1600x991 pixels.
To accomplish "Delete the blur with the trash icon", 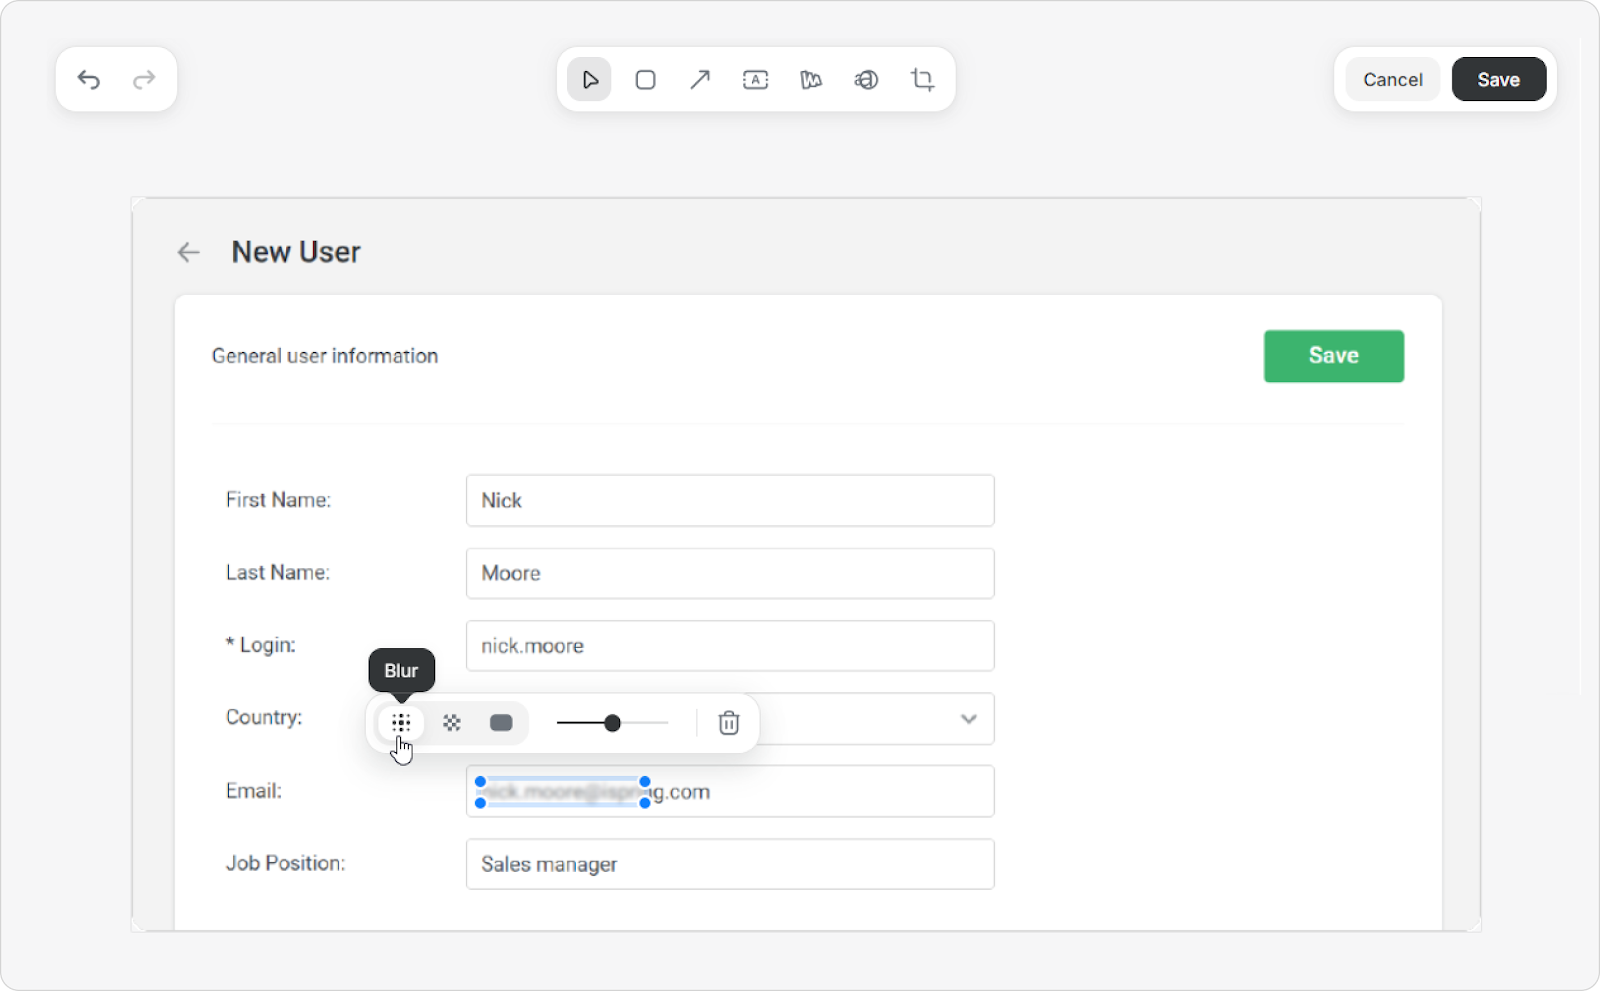I will click(x=729, y=723).
